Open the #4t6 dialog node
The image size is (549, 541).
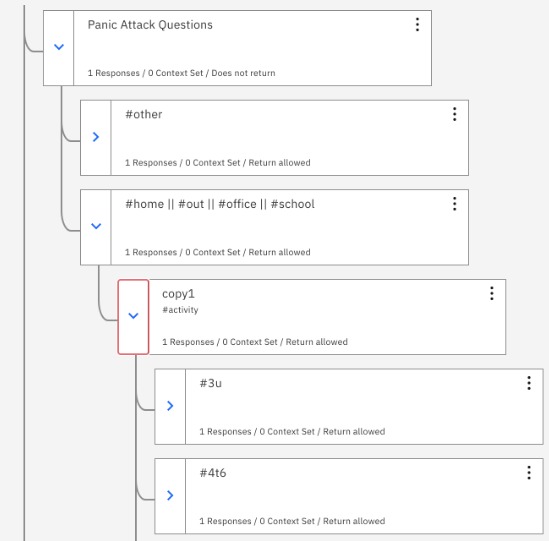[364, 496]
